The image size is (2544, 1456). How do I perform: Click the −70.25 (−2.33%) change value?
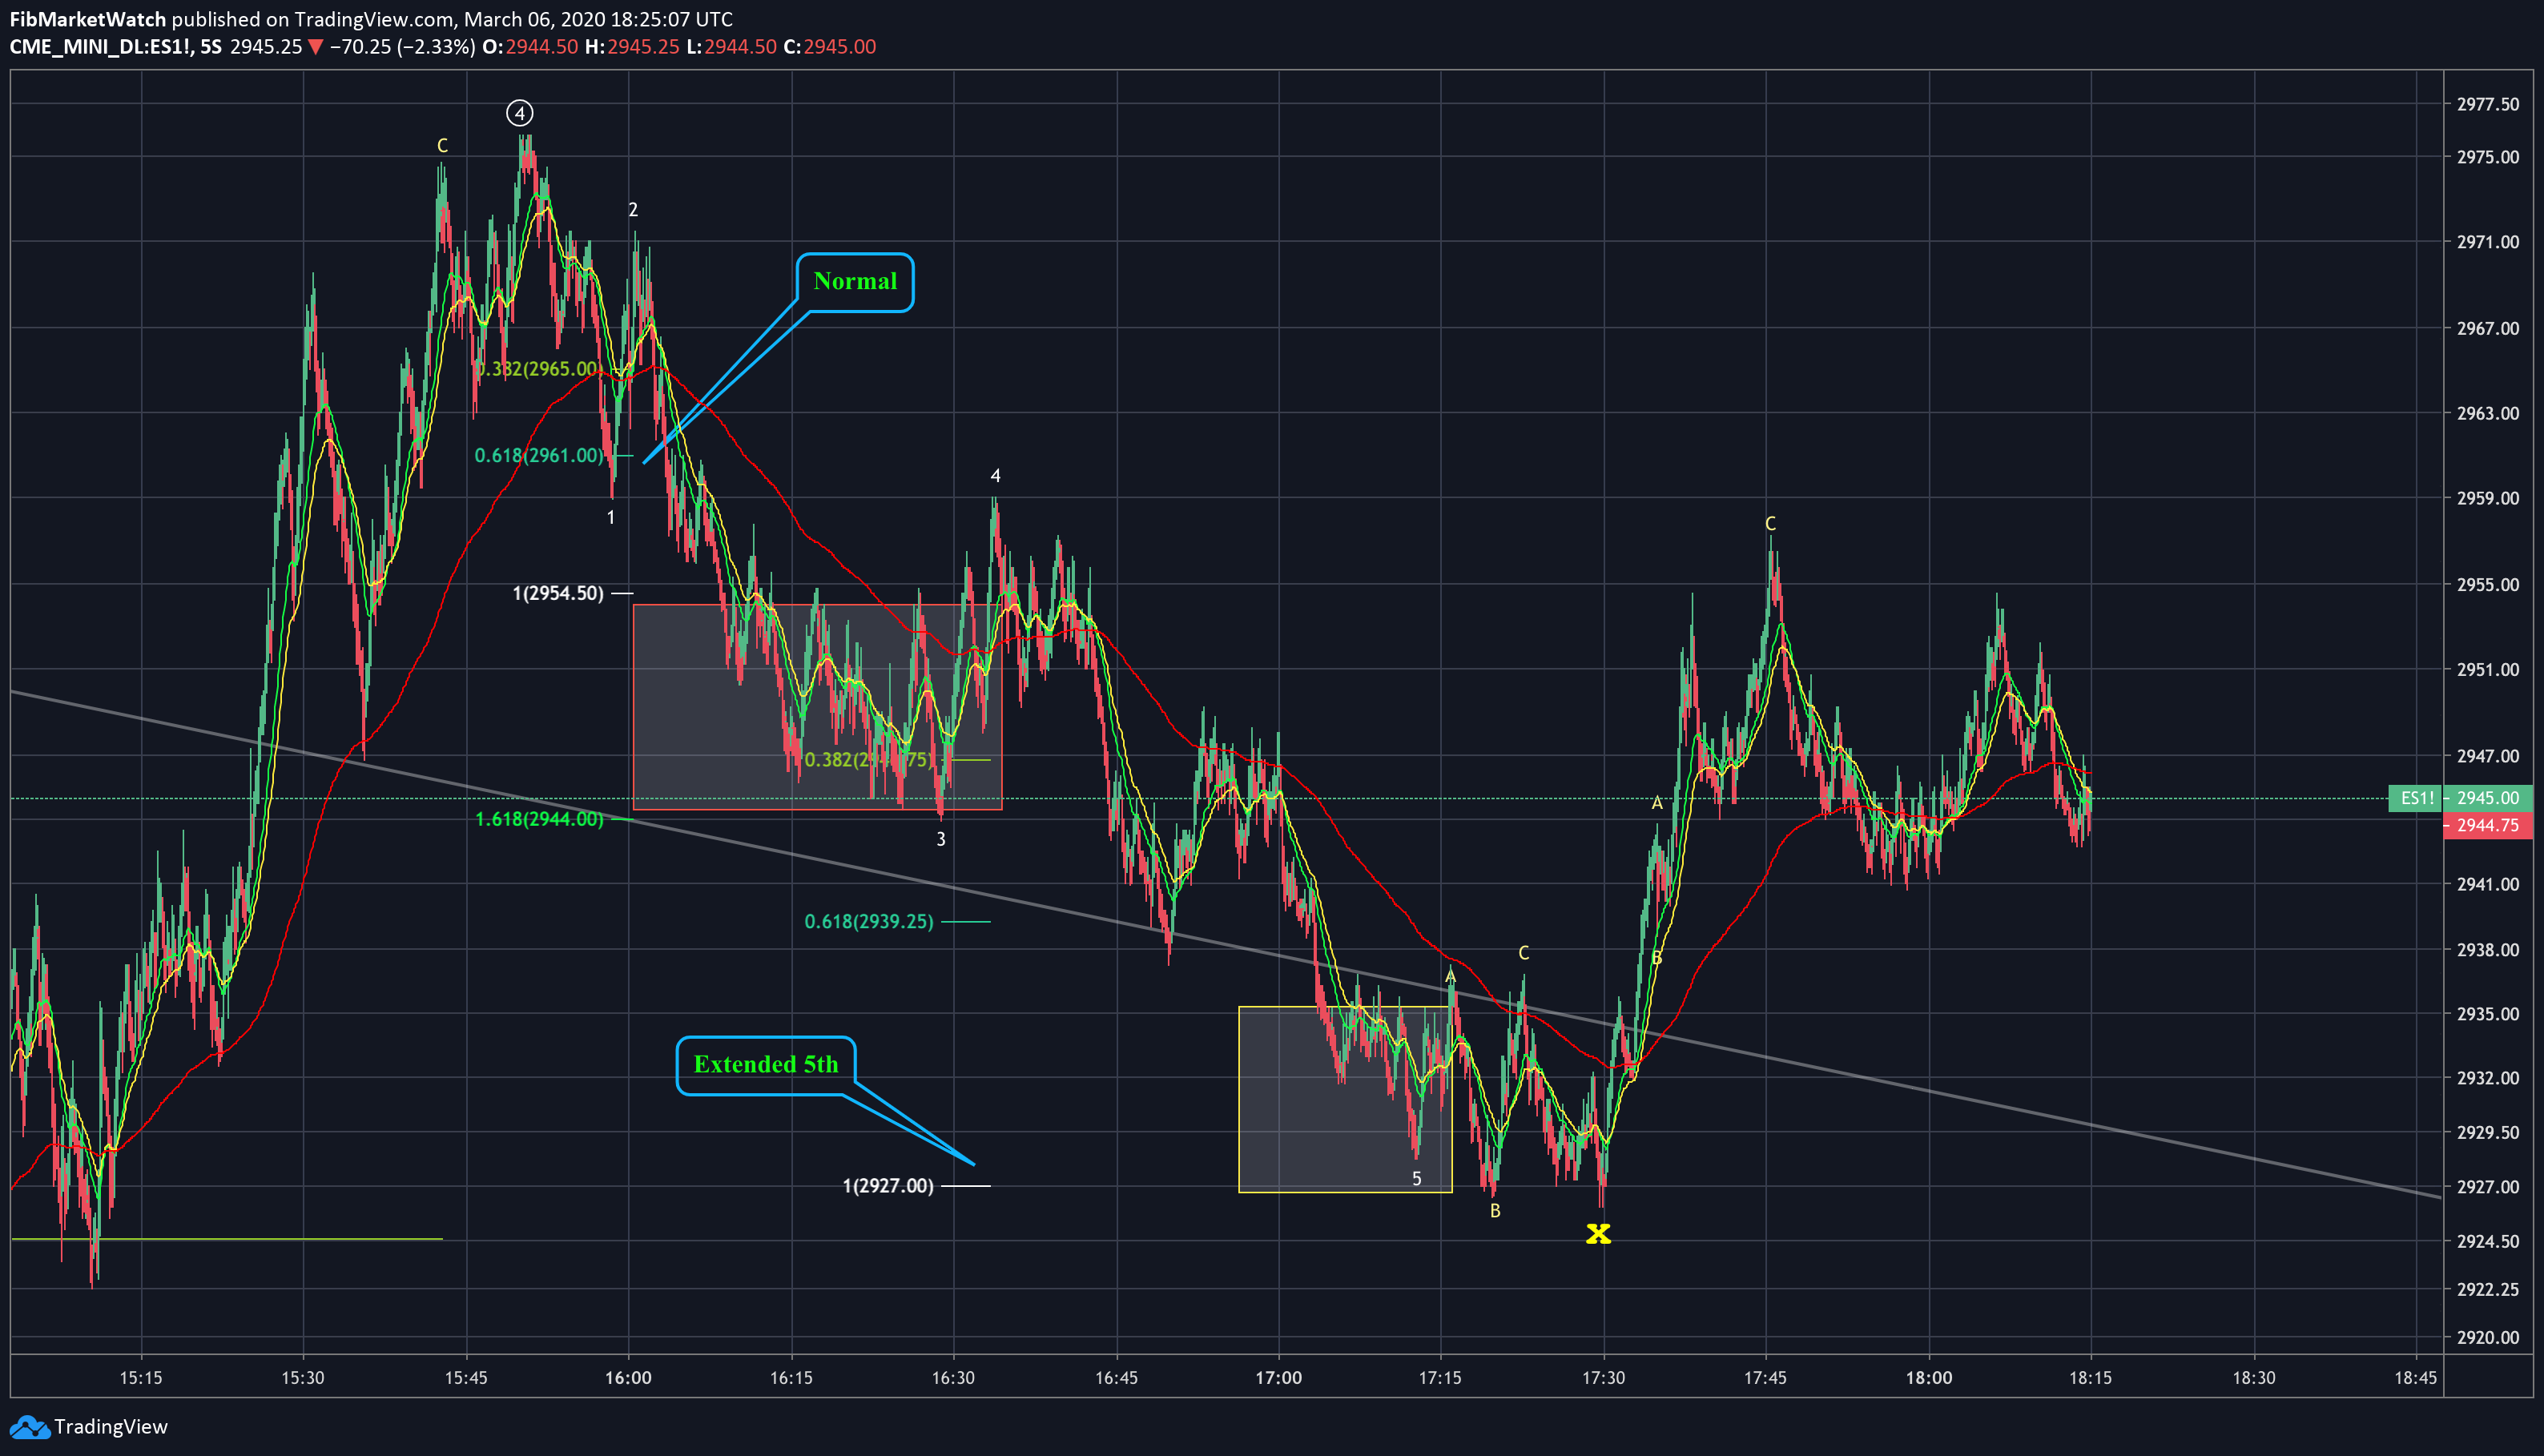(x=402, y=47)
